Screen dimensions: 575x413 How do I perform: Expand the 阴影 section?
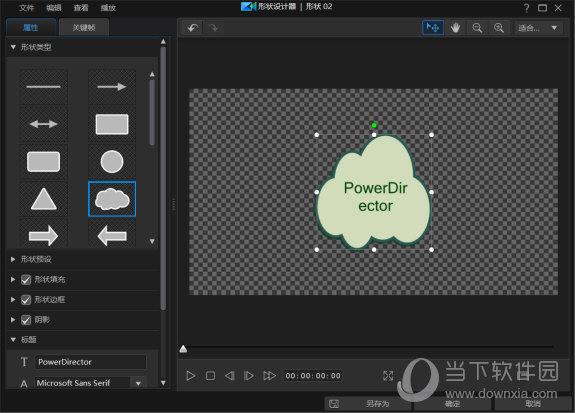point(13,320)
